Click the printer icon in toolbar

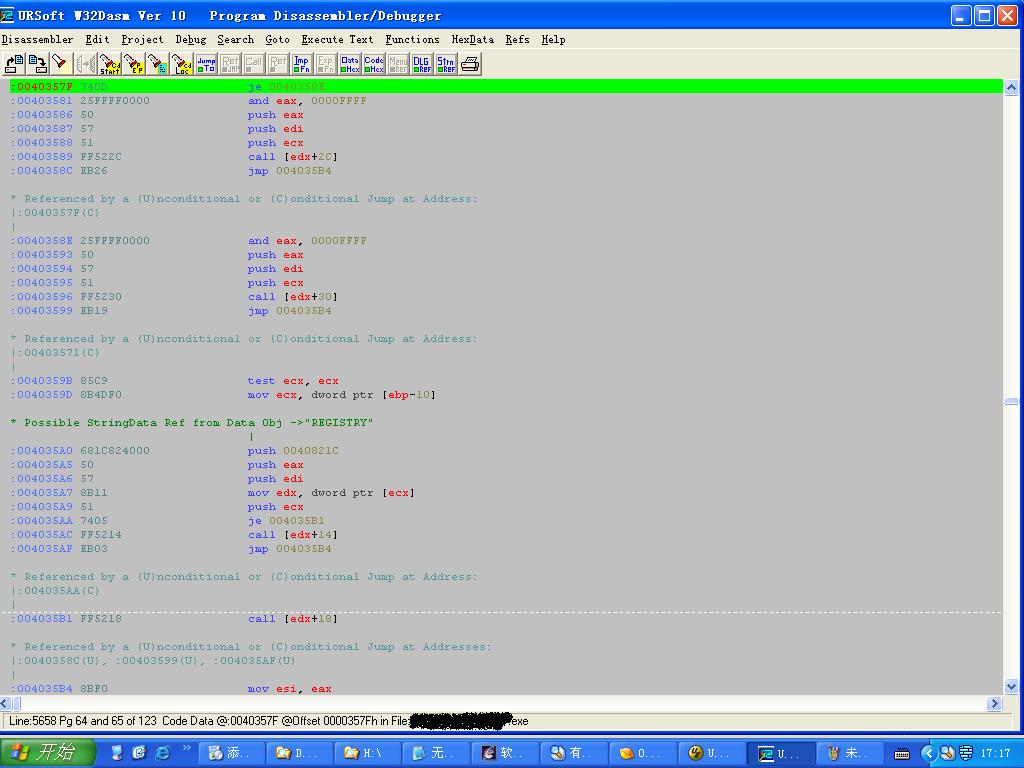(x=470, y=63)
